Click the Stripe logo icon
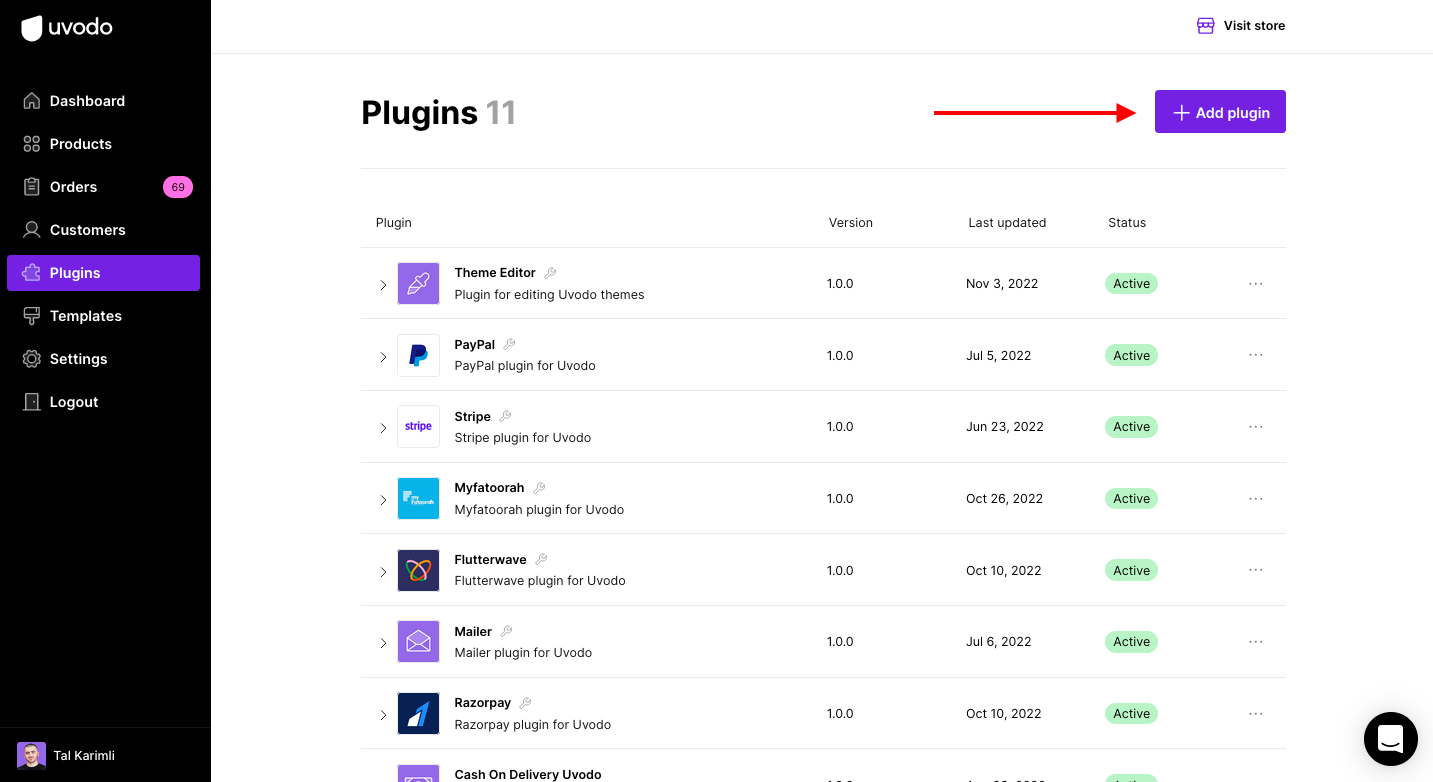Screen dimensions: 1433x782 [418, 426]
